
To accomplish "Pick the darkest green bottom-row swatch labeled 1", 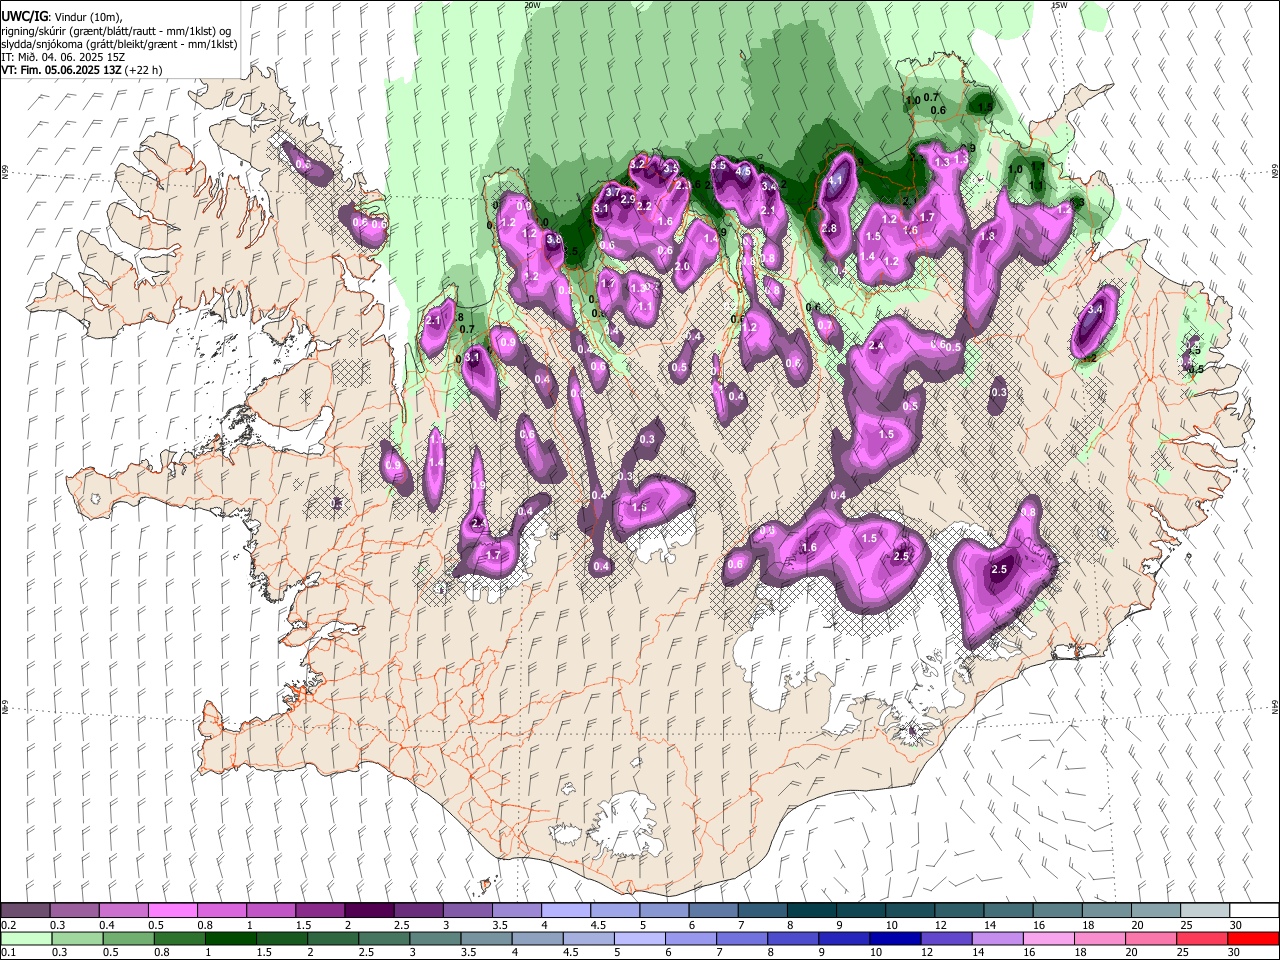I will (x=231, y=938).
